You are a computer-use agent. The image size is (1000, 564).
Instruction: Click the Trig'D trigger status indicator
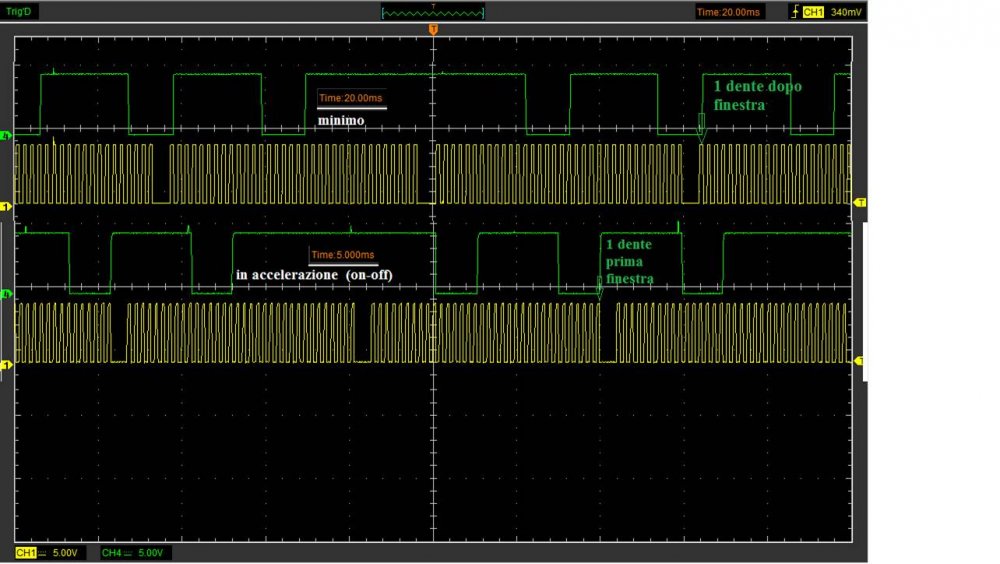[x=19, y=12]
